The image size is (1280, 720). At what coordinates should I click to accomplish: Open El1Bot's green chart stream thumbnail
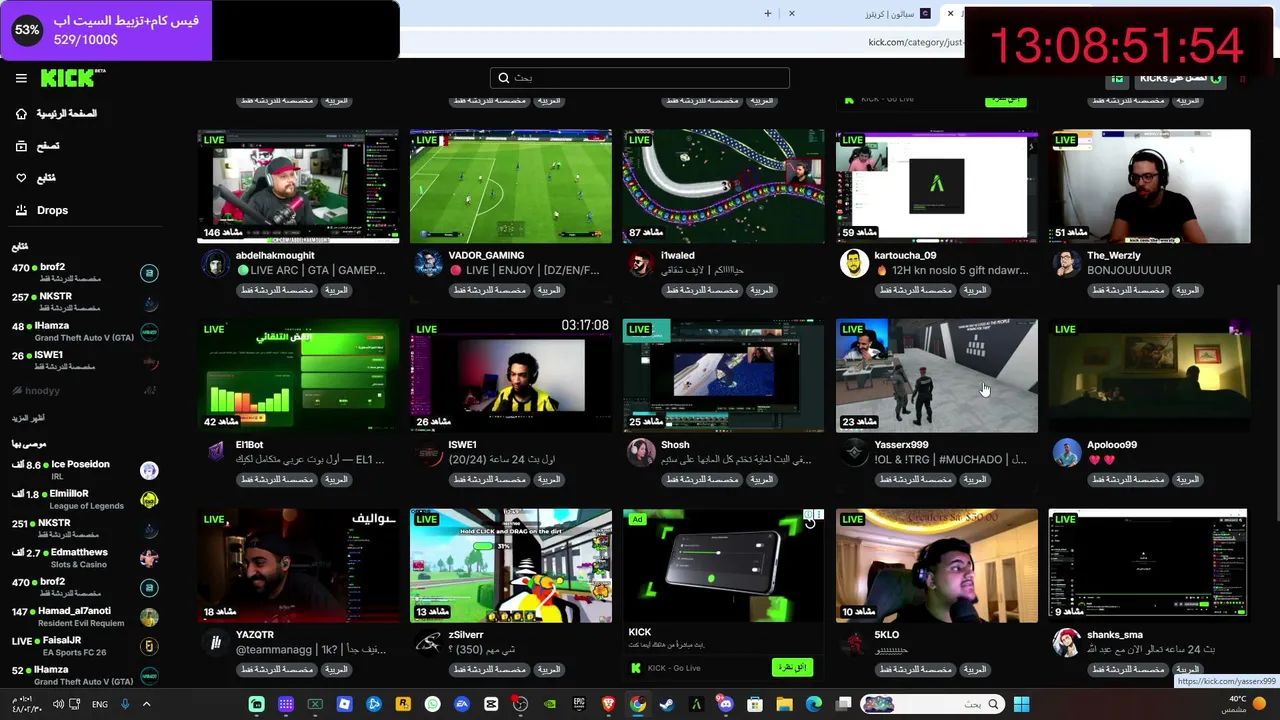(298, 376)
